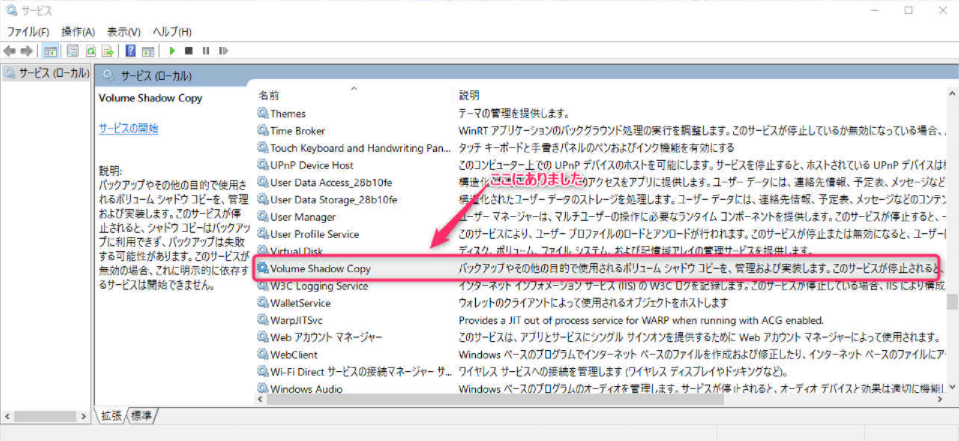Sort by the 名前 column header
The height and width of the screenshot is (441, 959).
click(x=268, y=95)
